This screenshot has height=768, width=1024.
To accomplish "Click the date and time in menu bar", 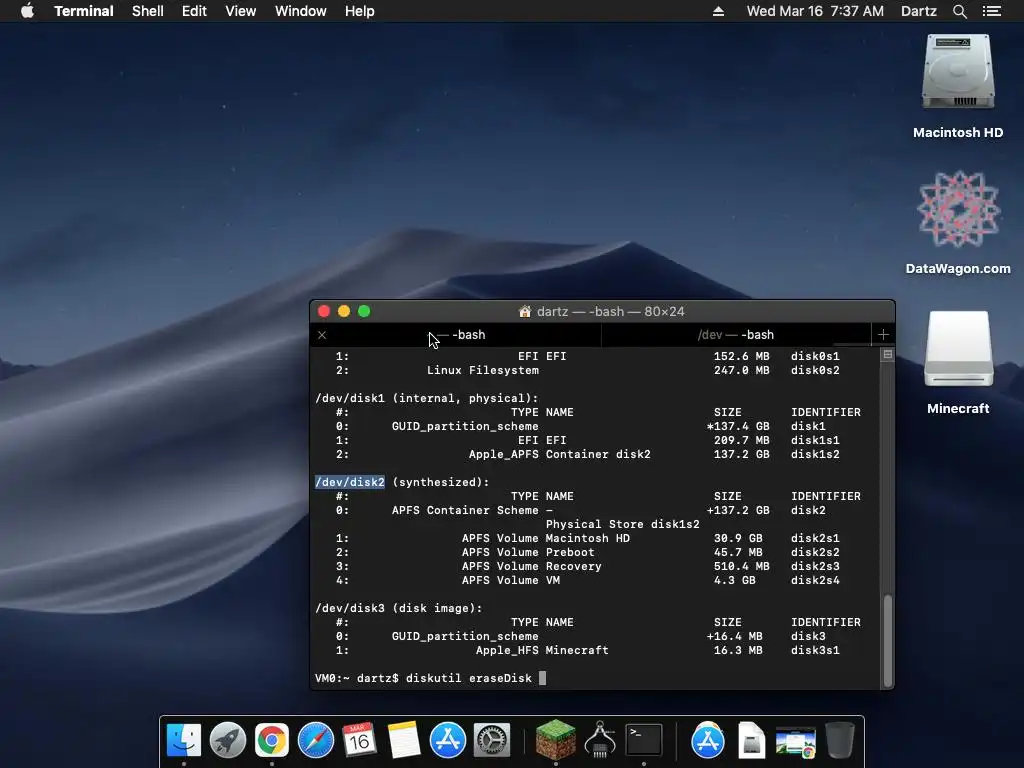I will 815,11.
